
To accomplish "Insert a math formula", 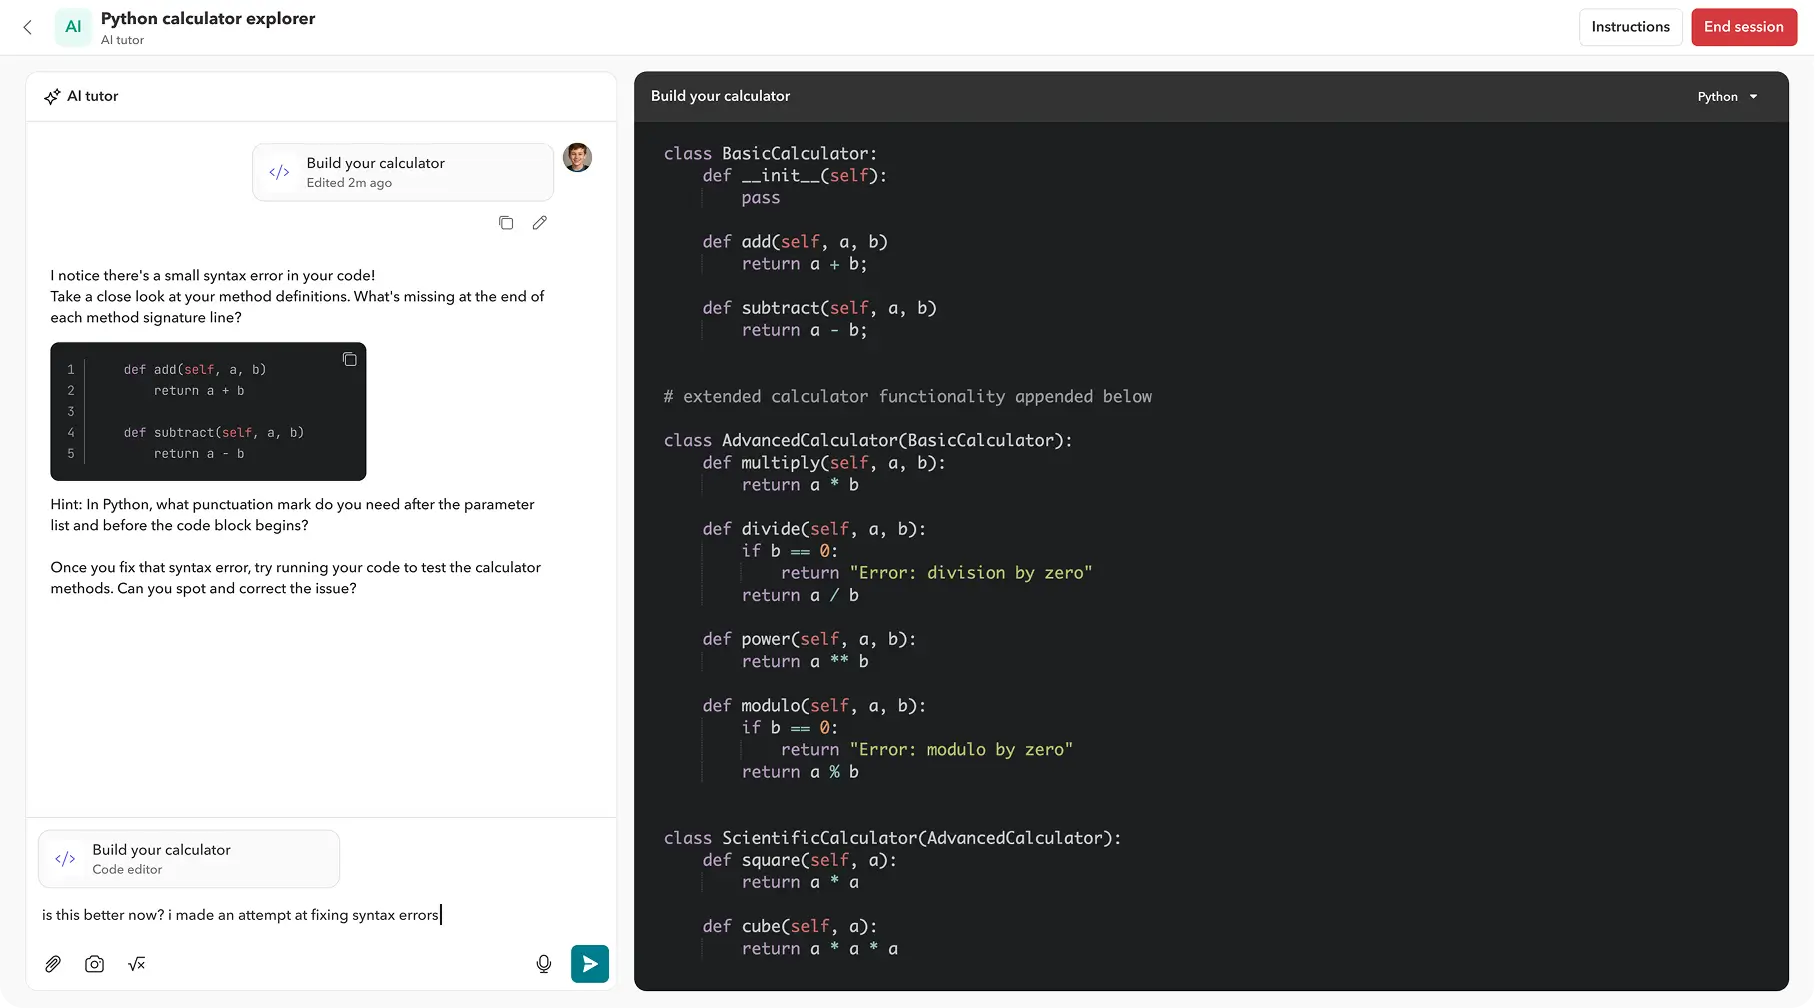I will [136, 963].
